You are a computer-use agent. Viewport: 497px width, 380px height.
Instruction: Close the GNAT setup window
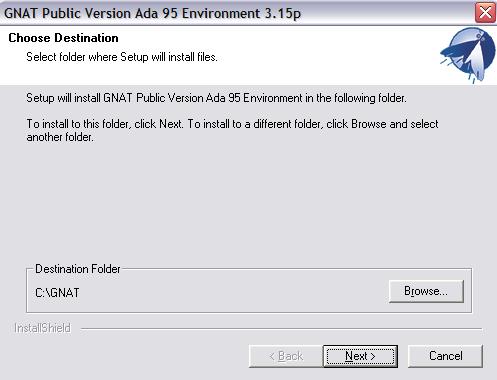[x=485, y=13]
